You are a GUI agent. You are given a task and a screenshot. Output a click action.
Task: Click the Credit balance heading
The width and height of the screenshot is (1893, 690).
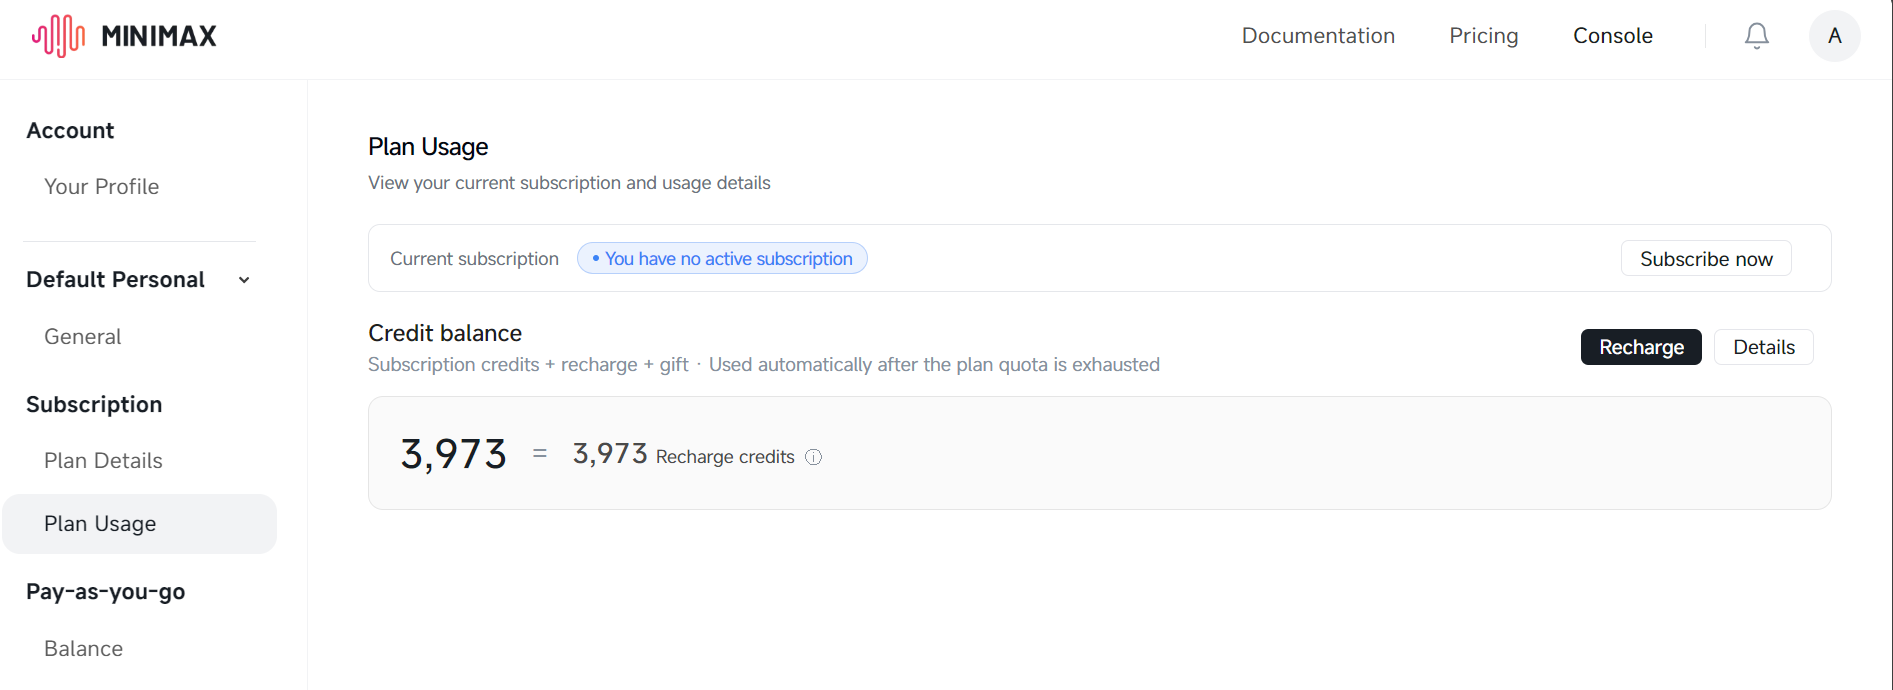pos(445,333)
